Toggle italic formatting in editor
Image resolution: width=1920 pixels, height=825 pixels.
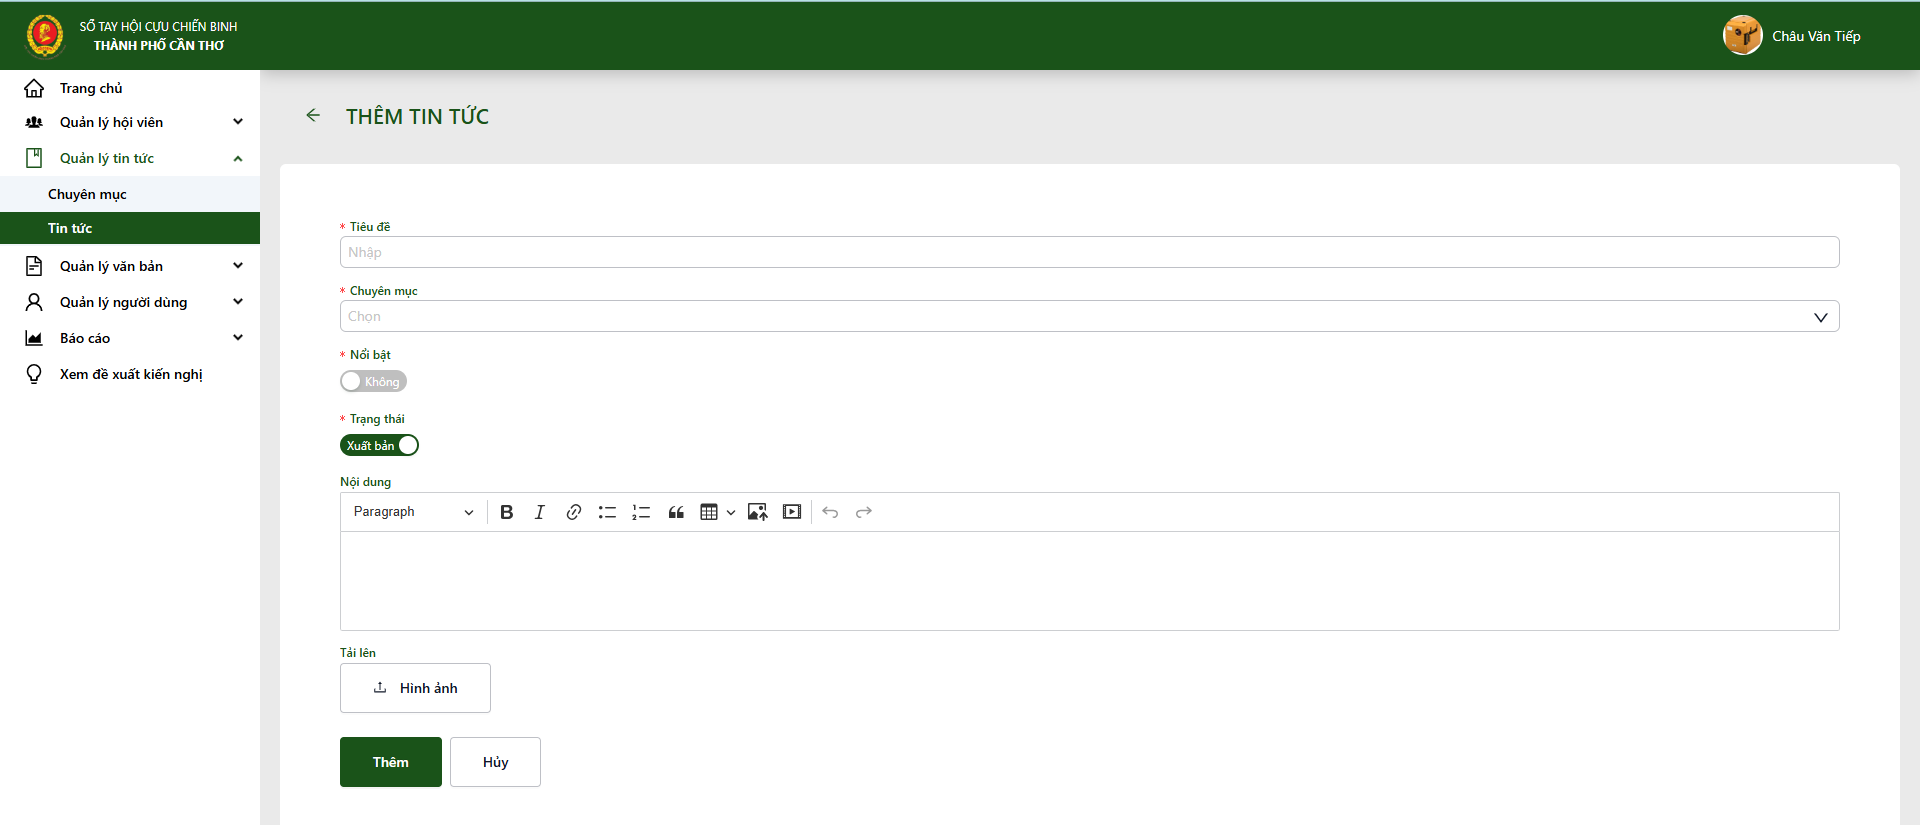pos(540,512)
